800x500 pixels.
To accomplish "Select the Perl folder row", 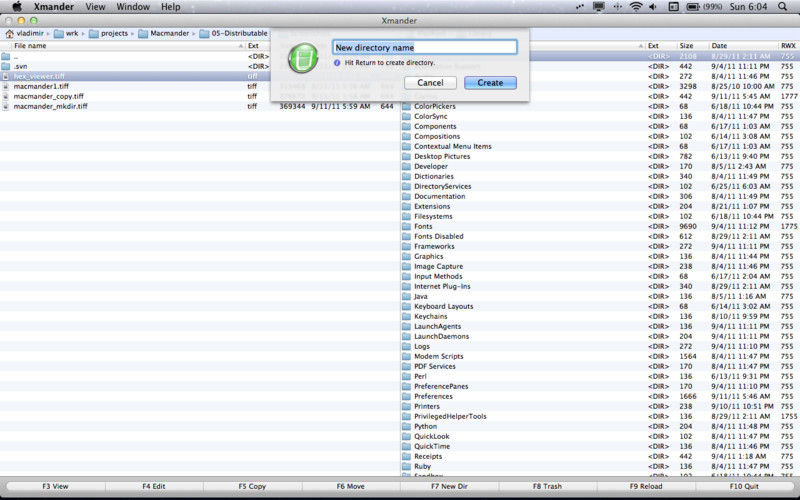I will (x=600, y=377).
